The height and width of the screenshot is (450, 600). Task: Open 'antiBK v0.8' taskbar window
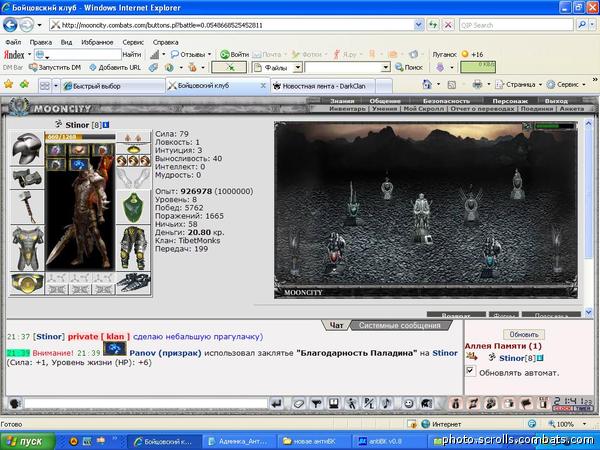(388, 442)
